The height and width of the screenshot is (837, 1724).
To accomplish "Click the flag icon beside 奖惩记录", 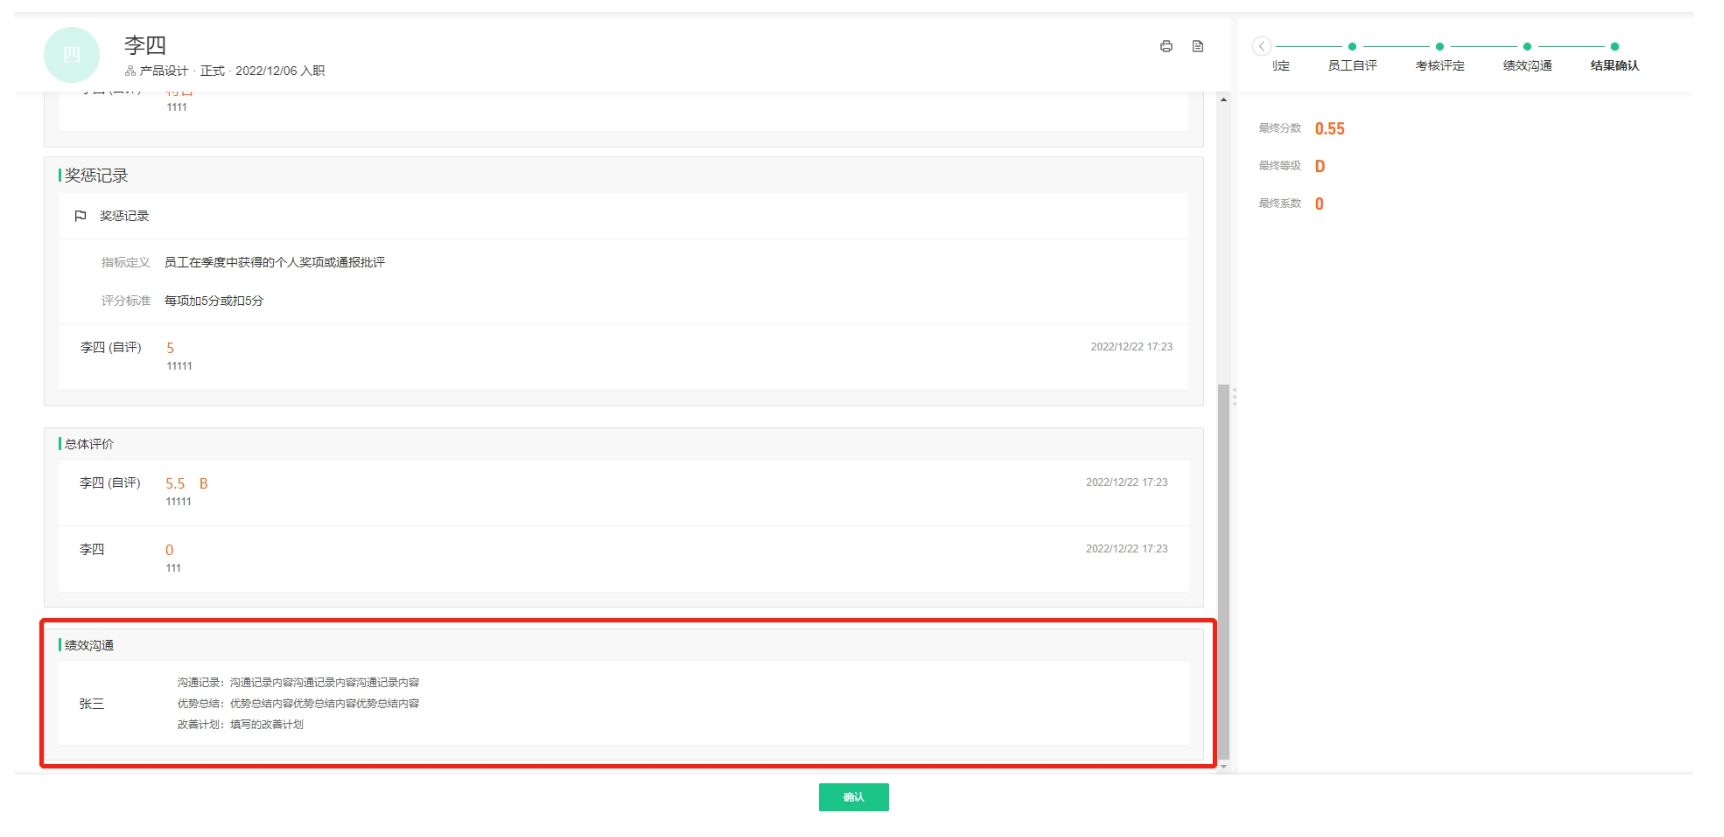I will click(x=81, y=216).
